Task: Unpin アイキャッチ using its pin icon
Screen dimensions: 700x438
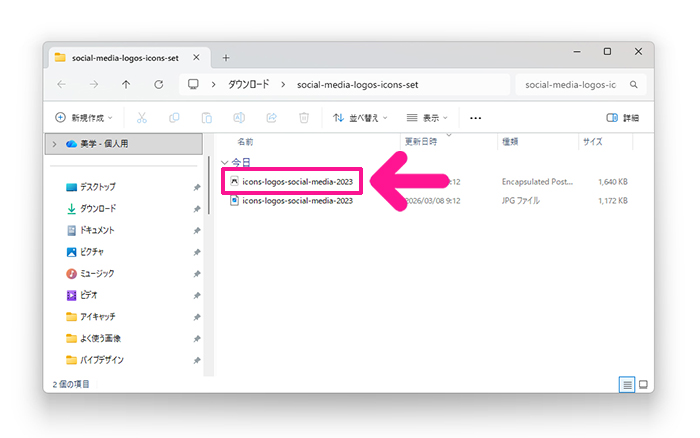Action: tap(196, 317)
